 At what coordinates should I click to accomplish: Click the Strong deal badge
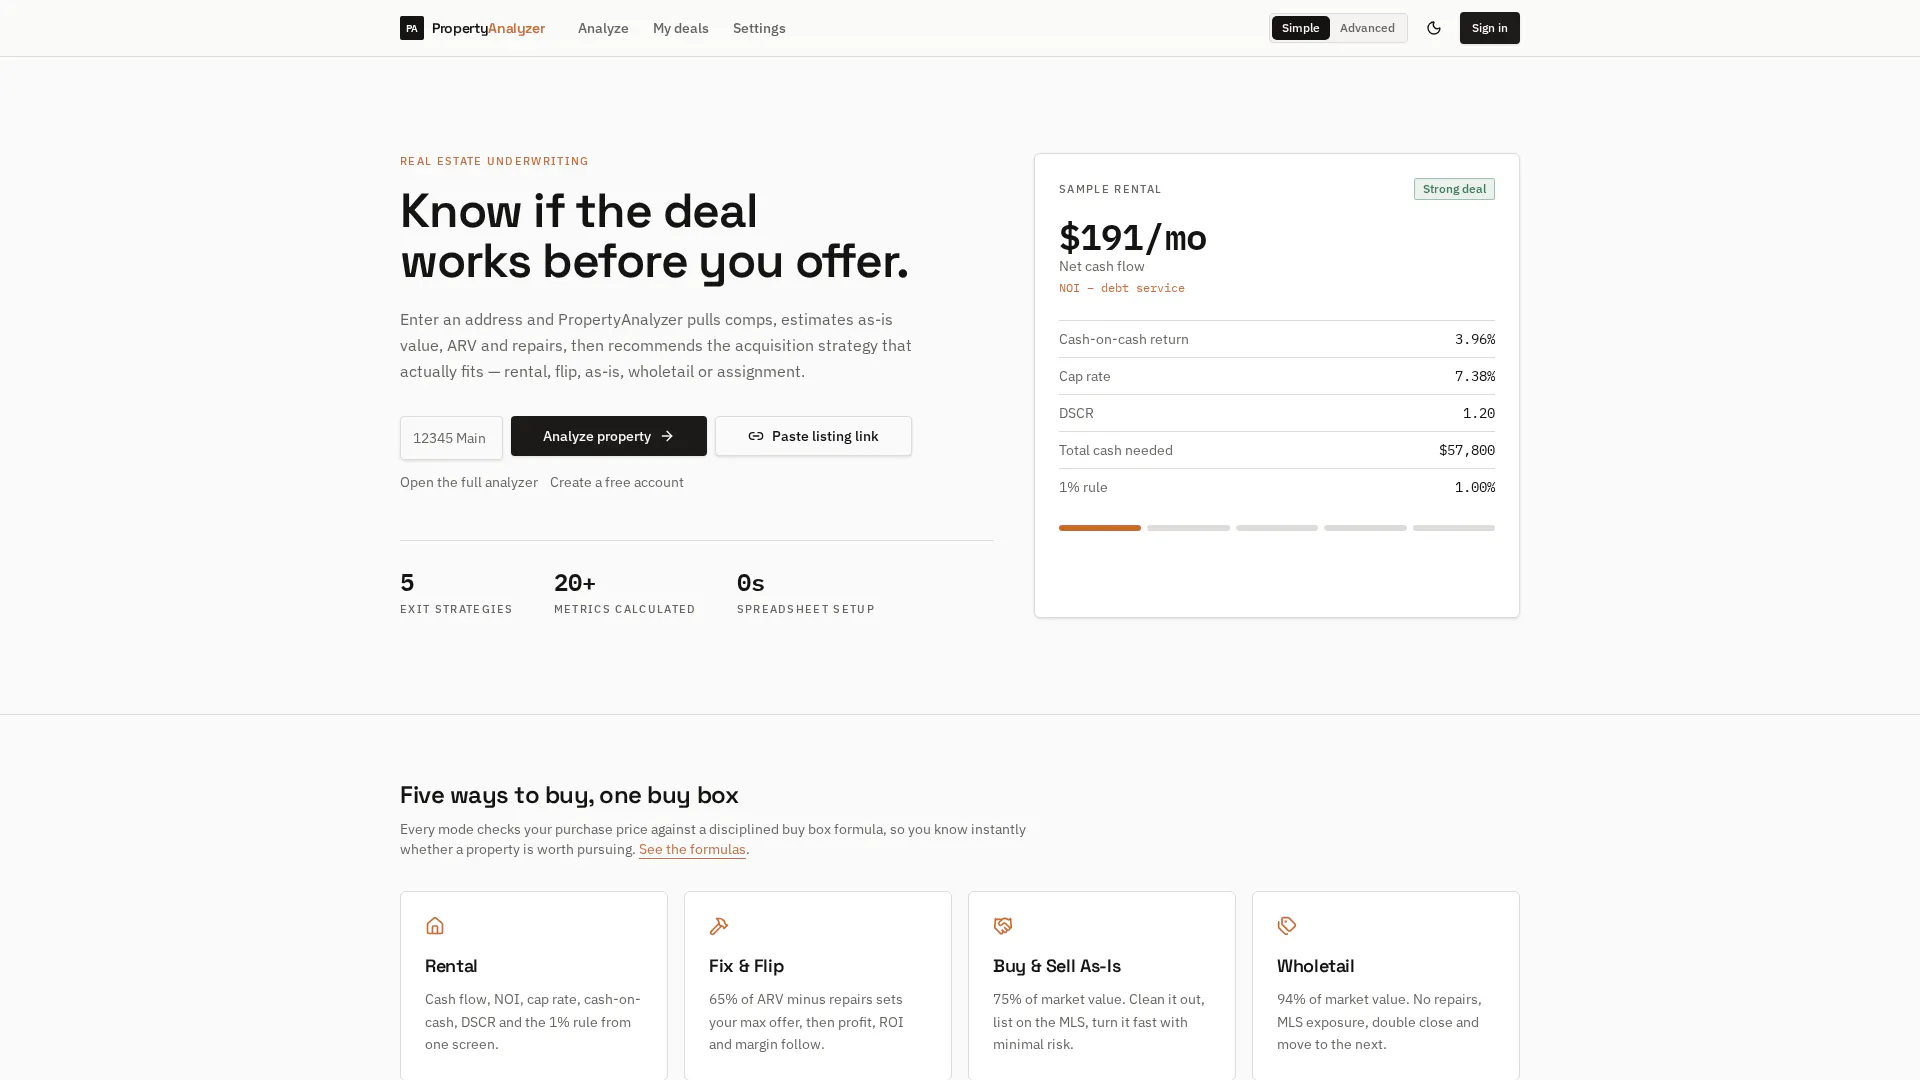tap(1454, 189)
